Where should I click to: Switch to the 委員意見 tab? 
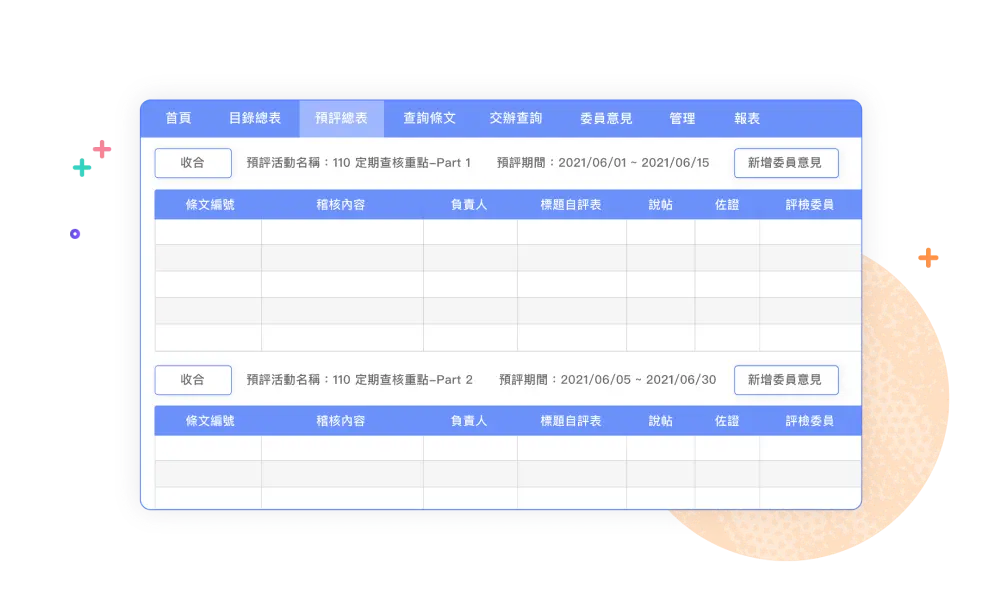coord(606,118)
